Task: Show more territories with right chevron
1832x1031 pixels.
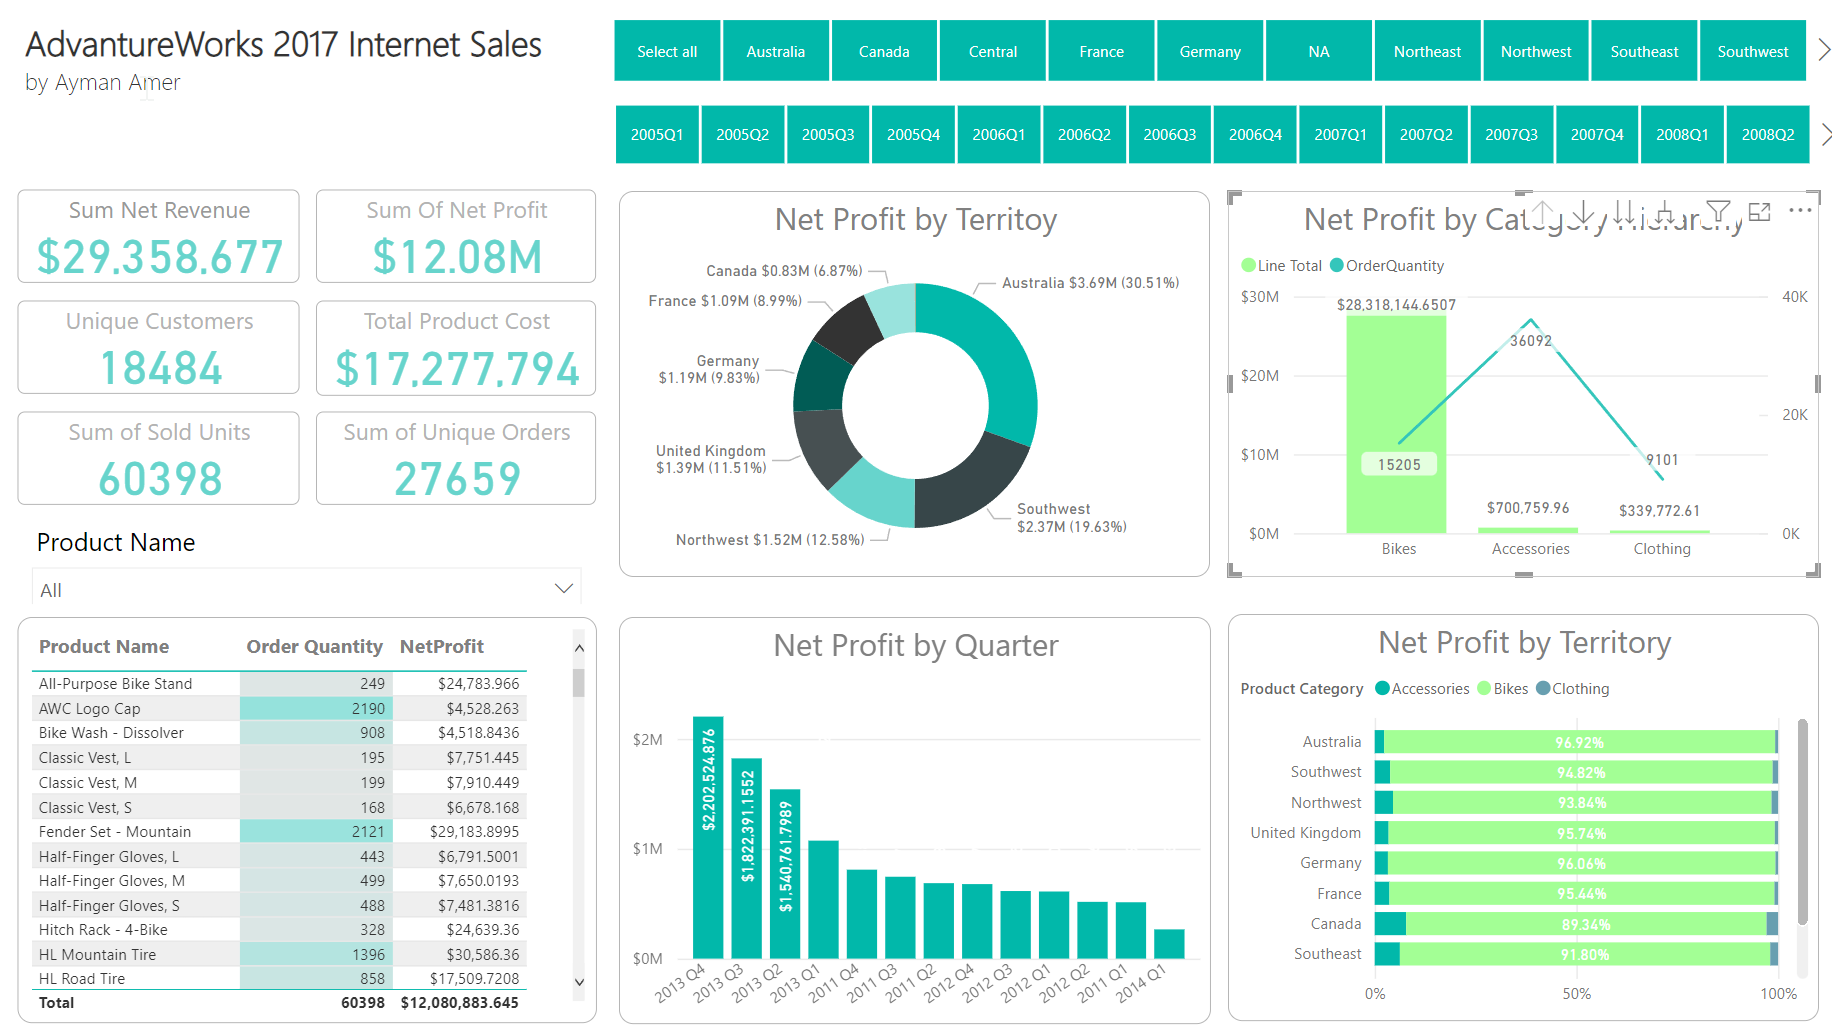Action: click(1824, 51)
